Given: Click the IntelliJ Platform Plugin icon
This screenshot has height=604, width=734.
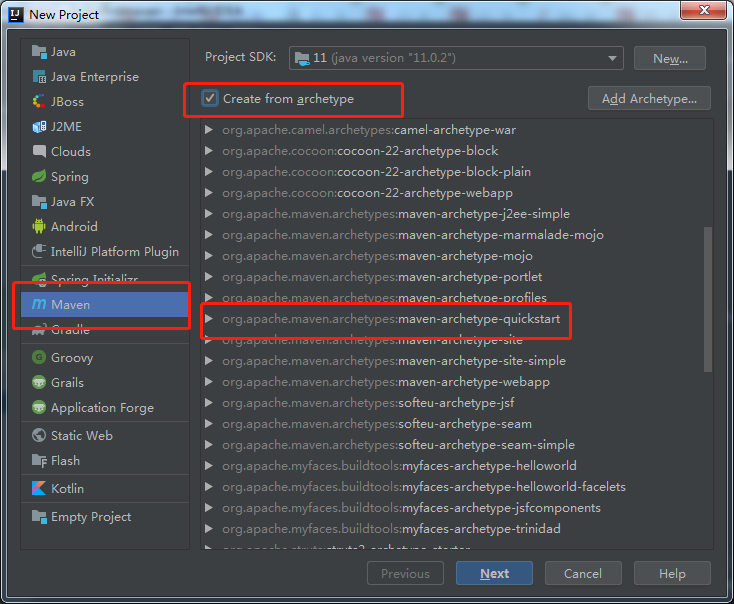Looking at the screenshot, I should coord(39,251).
